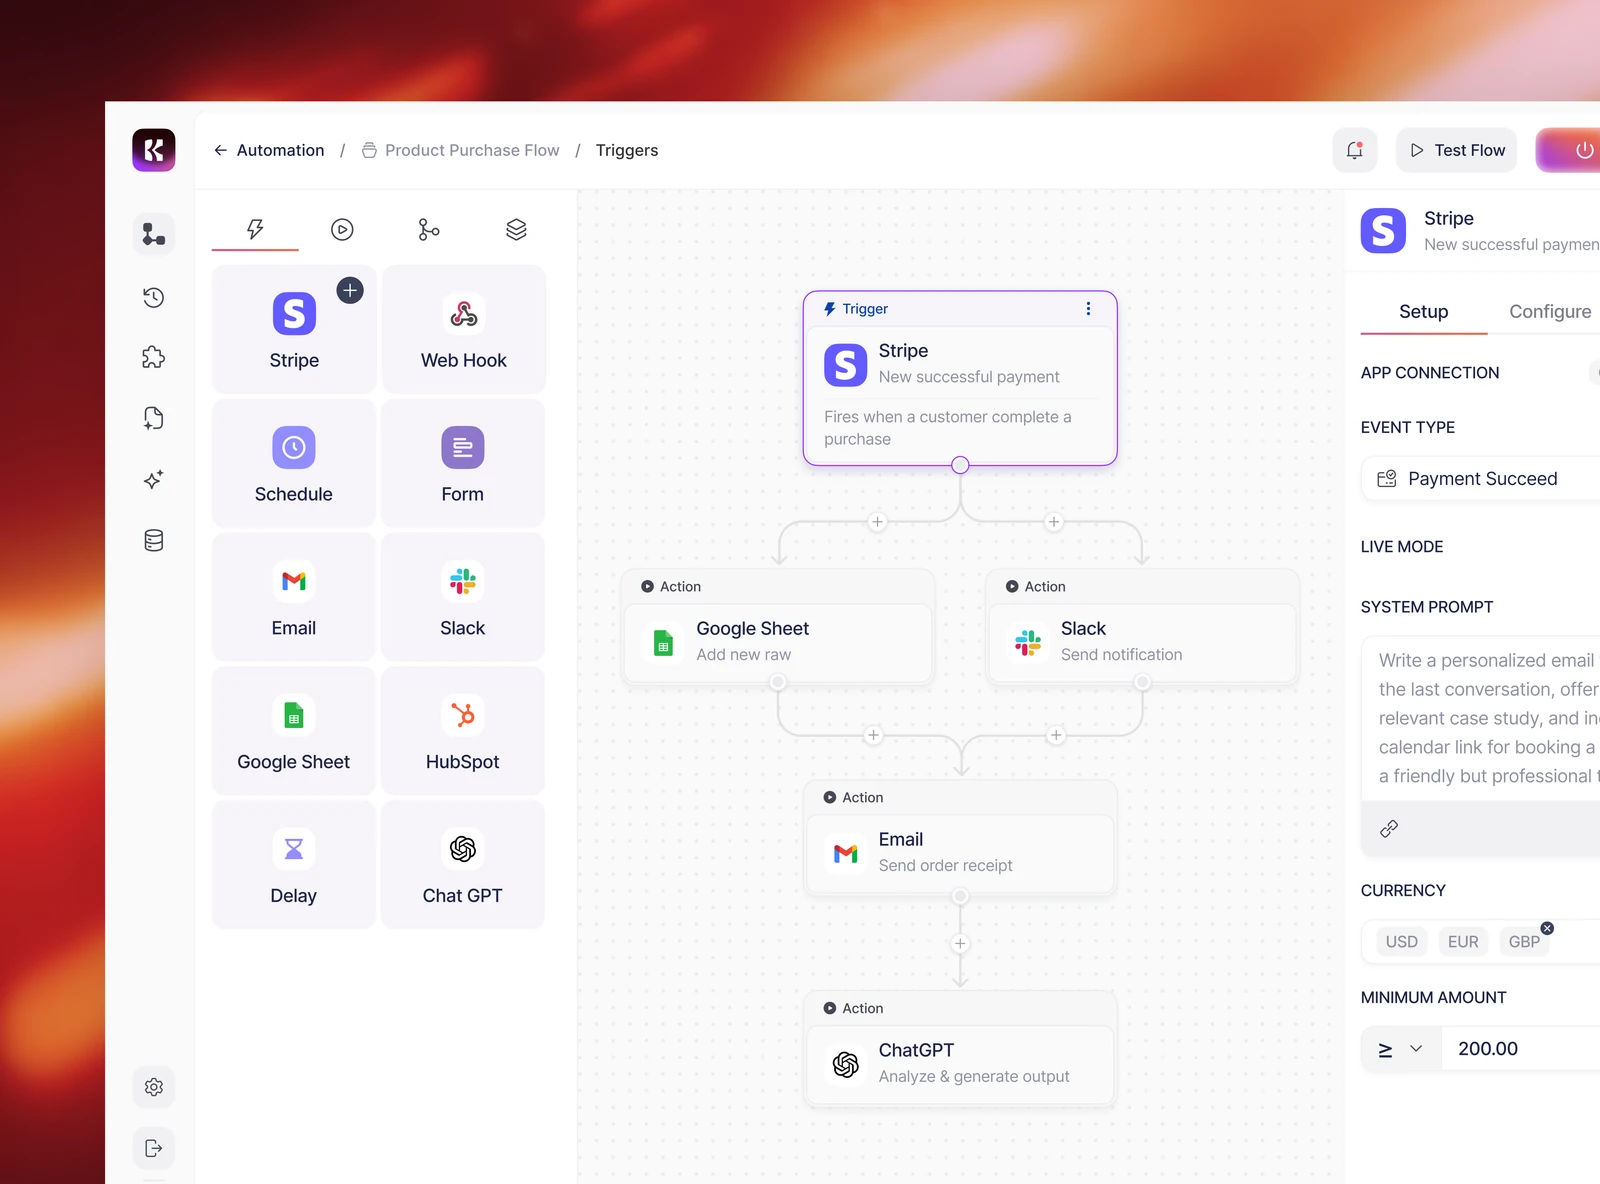Switch to the triggers lightning tab
Image resolution: width=1600 pixels, height=1184 pixels.
[x=255, y=230]
